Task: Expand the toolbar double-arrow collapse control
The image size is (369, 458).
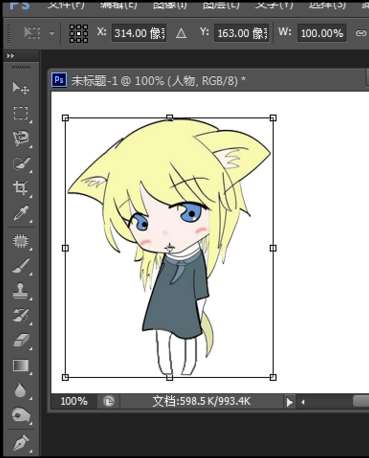Action: click(x=11, y=56)
